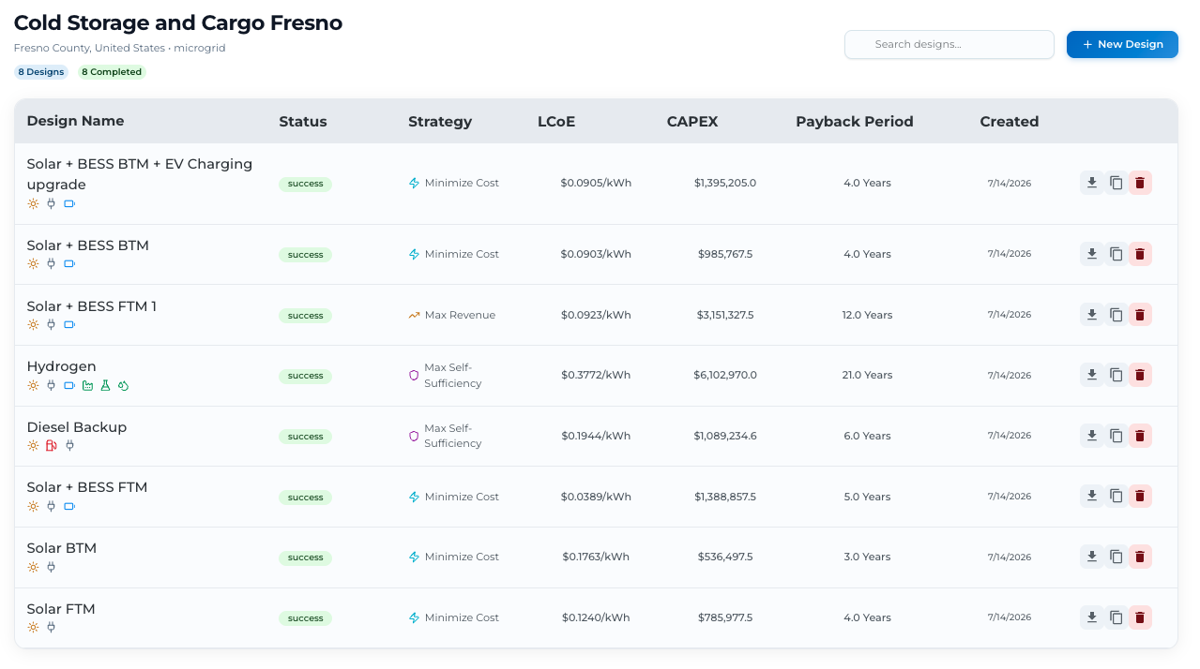Open the Hydrogen design name
The image size is (1200, 669).
[x=62, y=367]
